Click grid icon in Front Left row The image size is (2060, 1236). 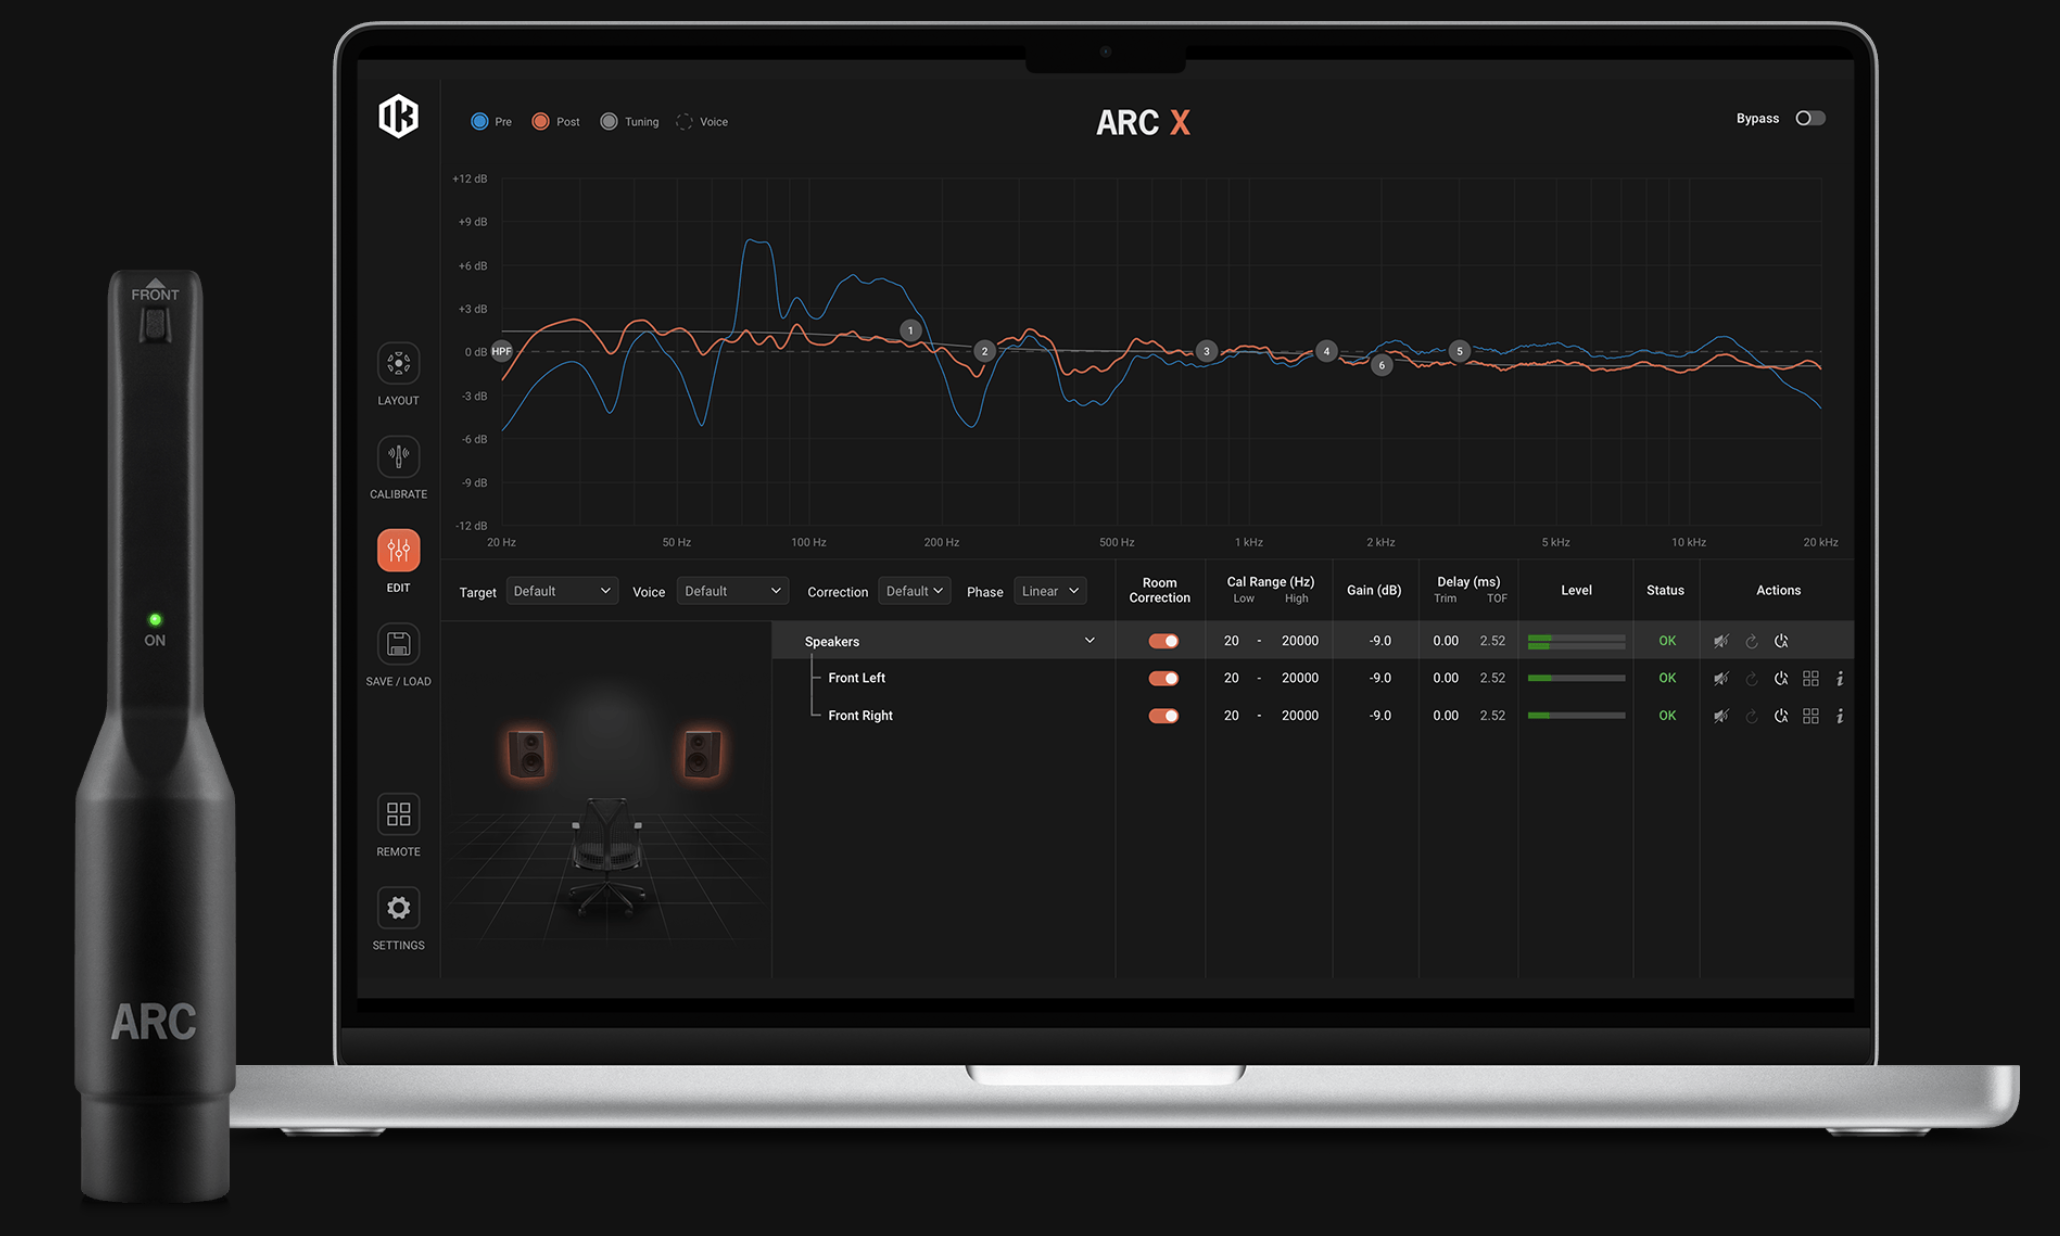[1810, 679]
